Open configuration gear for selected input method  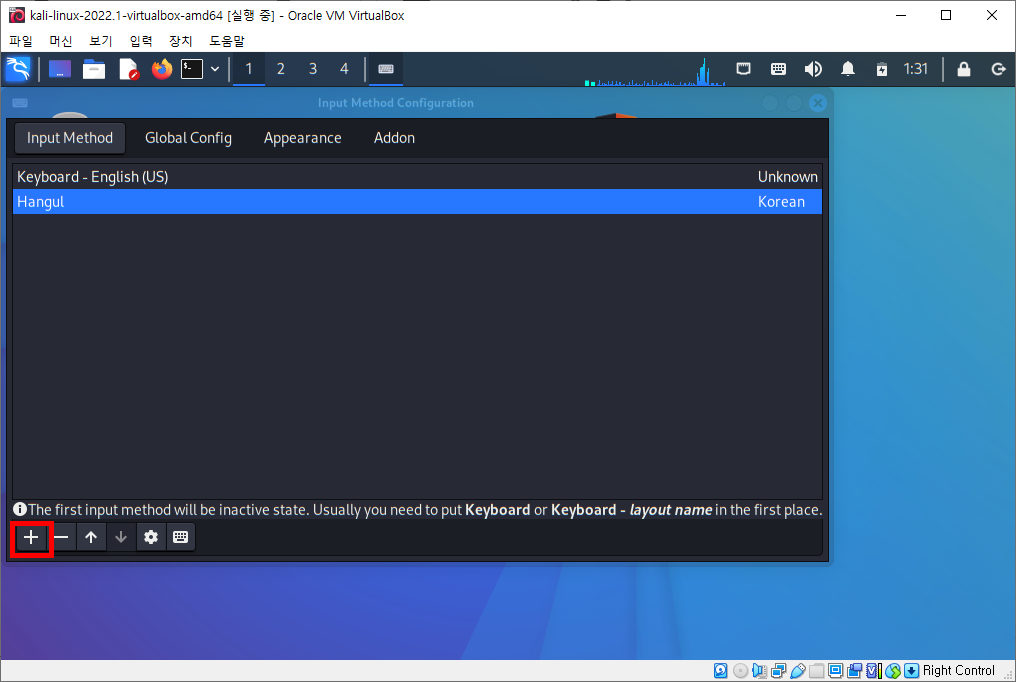tap(151, 537)
